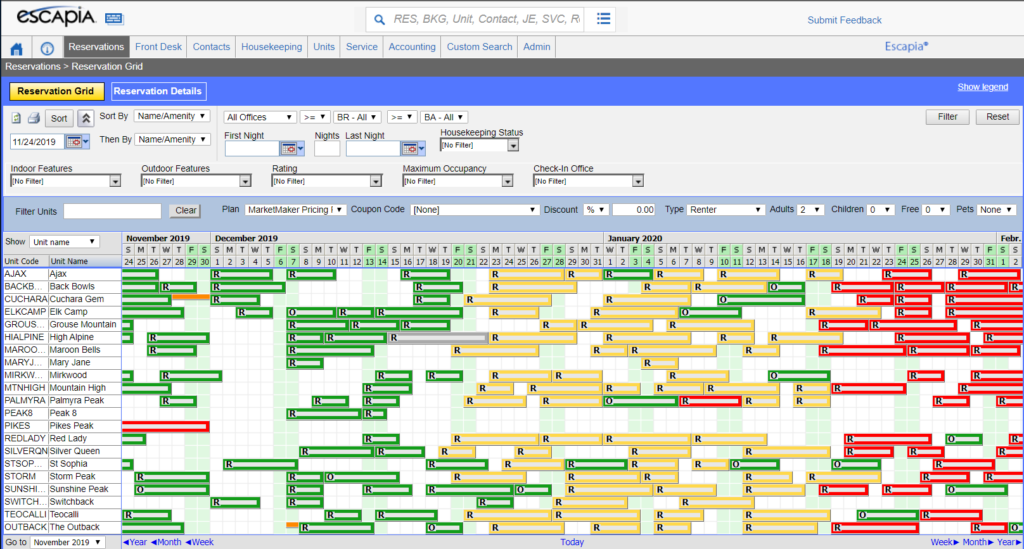Click the Escapia logo
The width and height of the screenshot is (1024, 549).
tap(56, 17)
